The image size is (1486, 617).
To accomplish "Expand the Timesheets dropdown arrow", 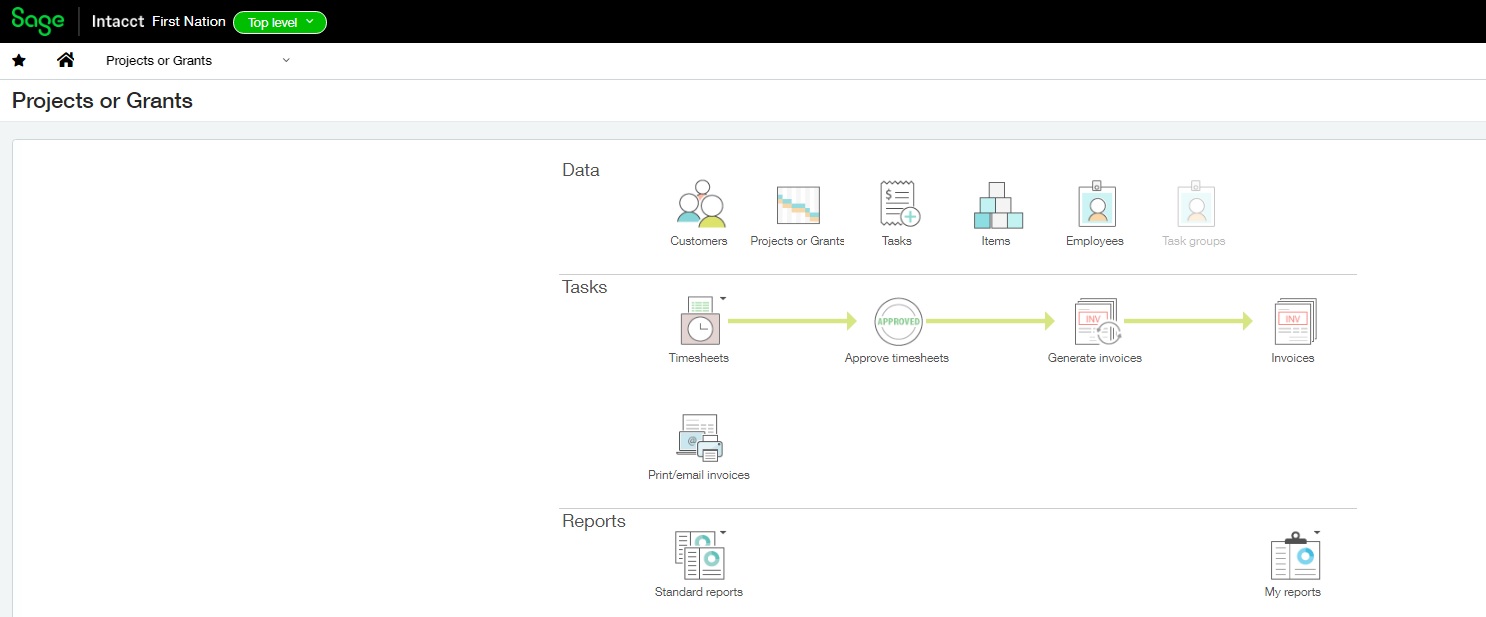I will click(722, 298).
